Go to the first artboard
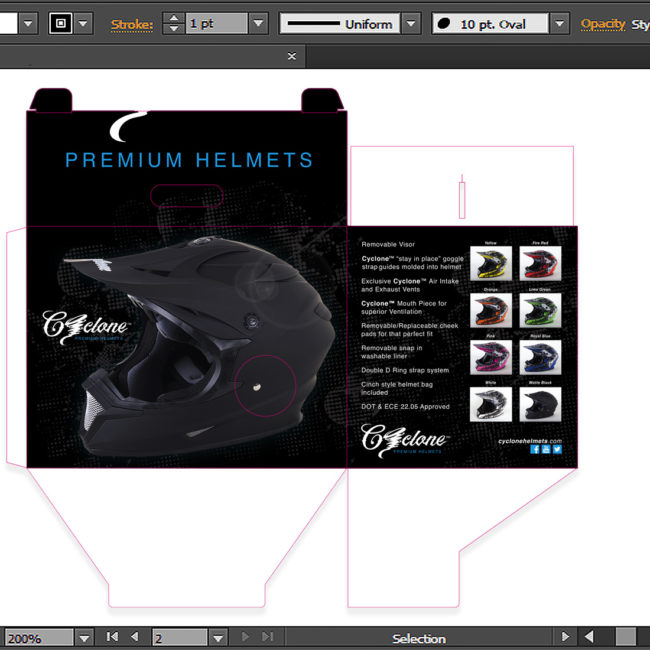 tap(112, 637)
